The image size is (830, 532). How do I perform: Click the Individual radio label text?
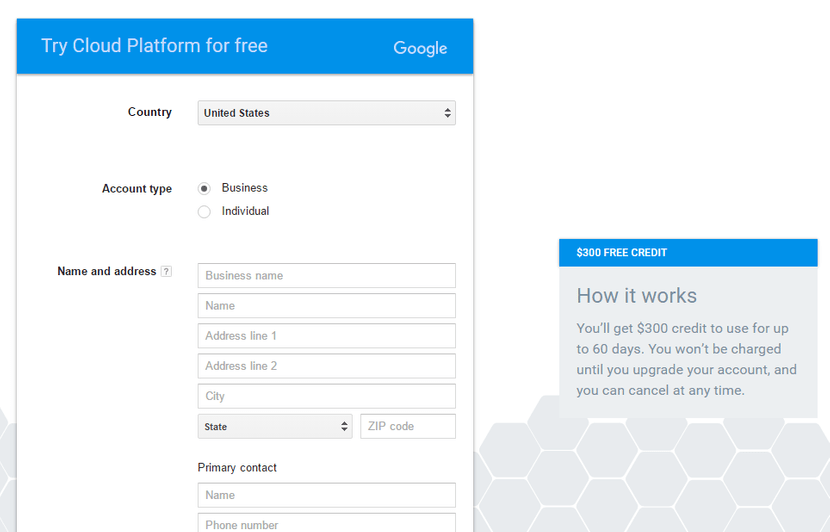[245, 211]
